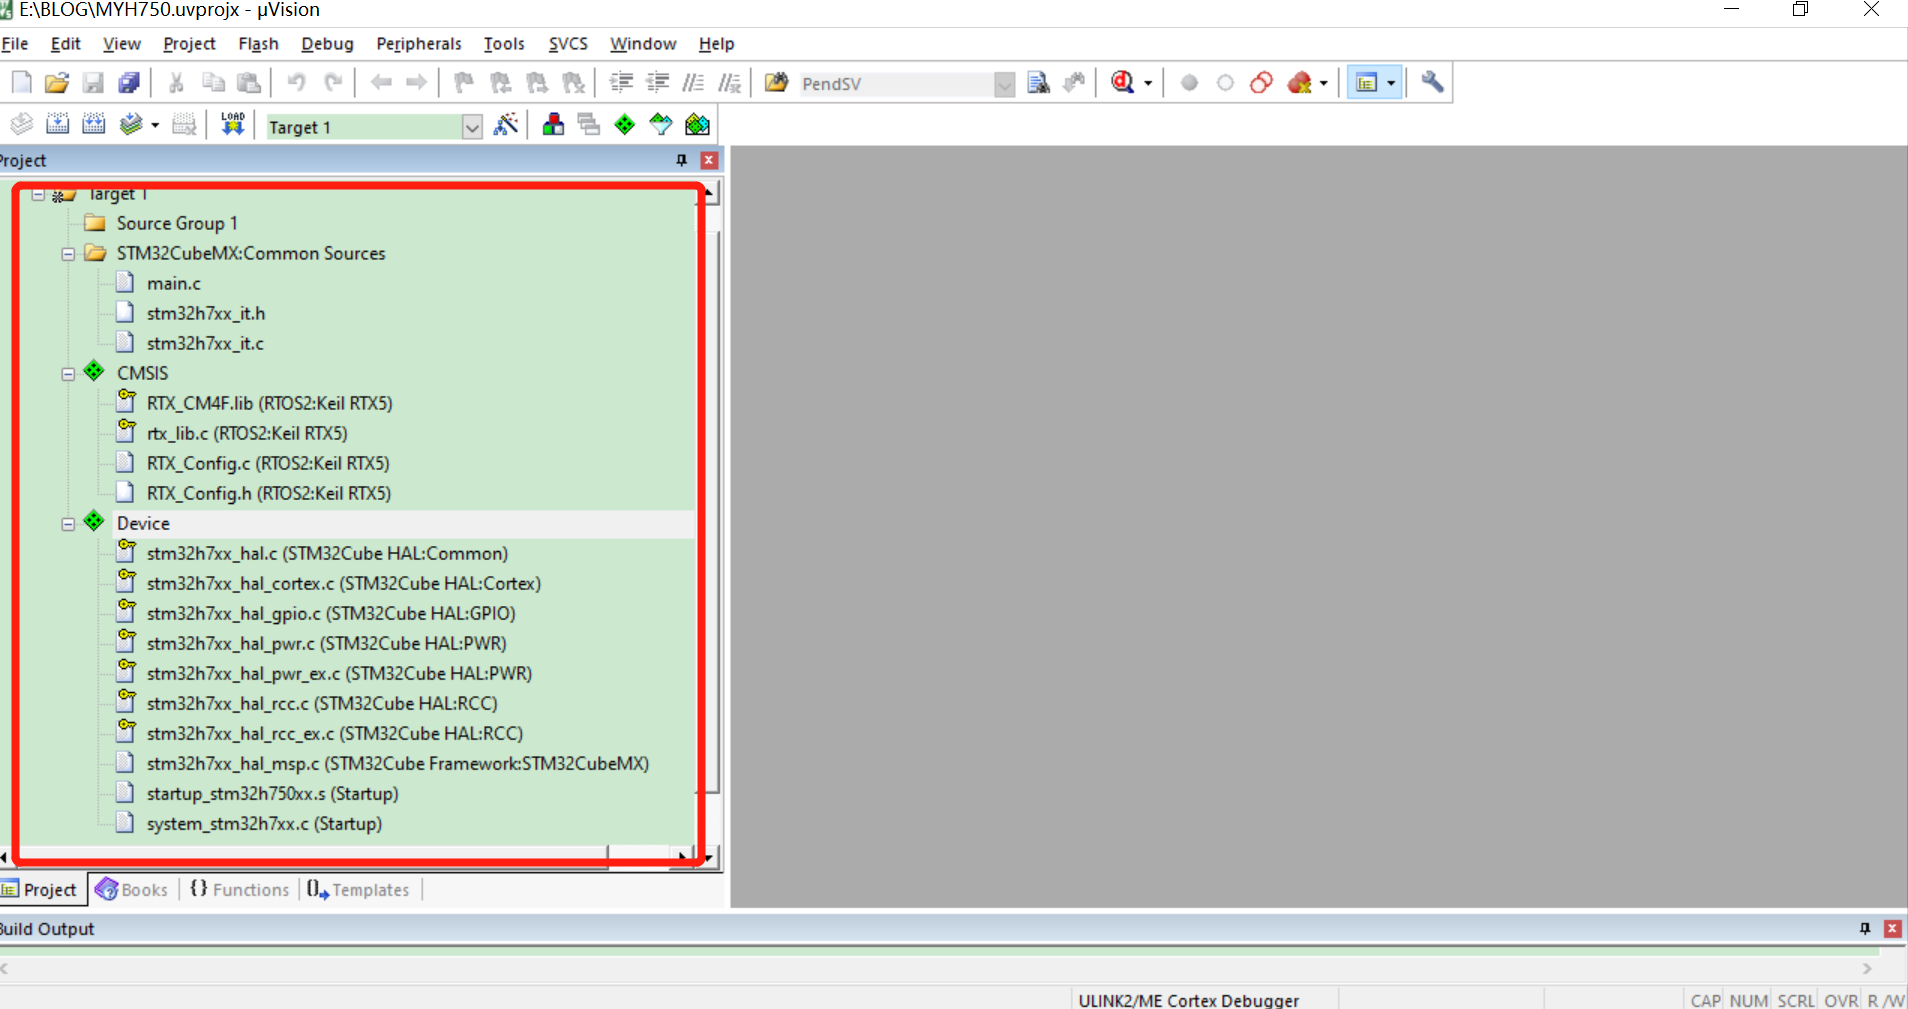The width and height of the screenshot is (1908, 1009).
Task: Rebuild all target files
Action: tap(94, 123)
